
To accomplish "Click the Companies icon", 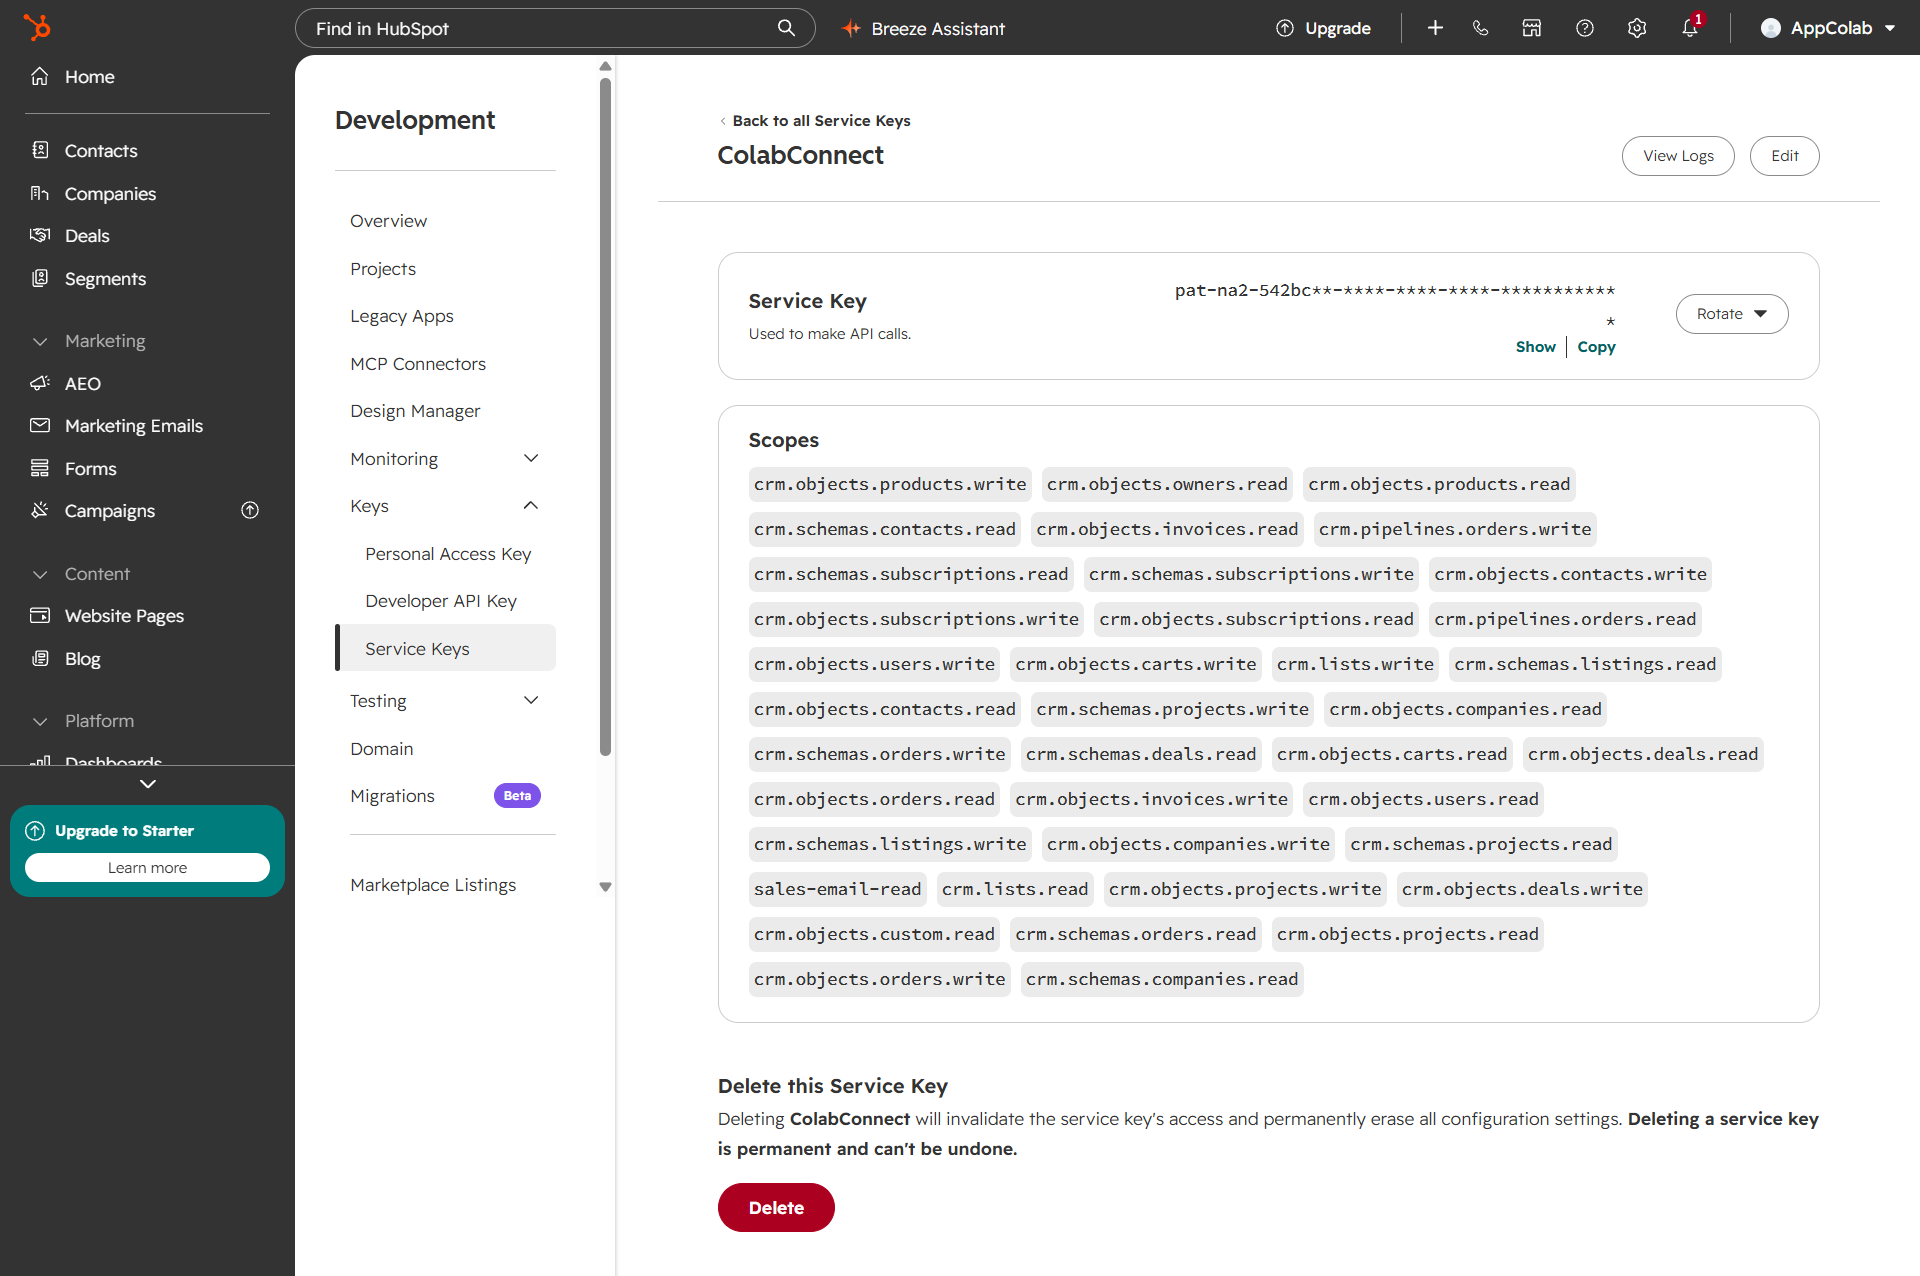I will (x=40, y=193).
